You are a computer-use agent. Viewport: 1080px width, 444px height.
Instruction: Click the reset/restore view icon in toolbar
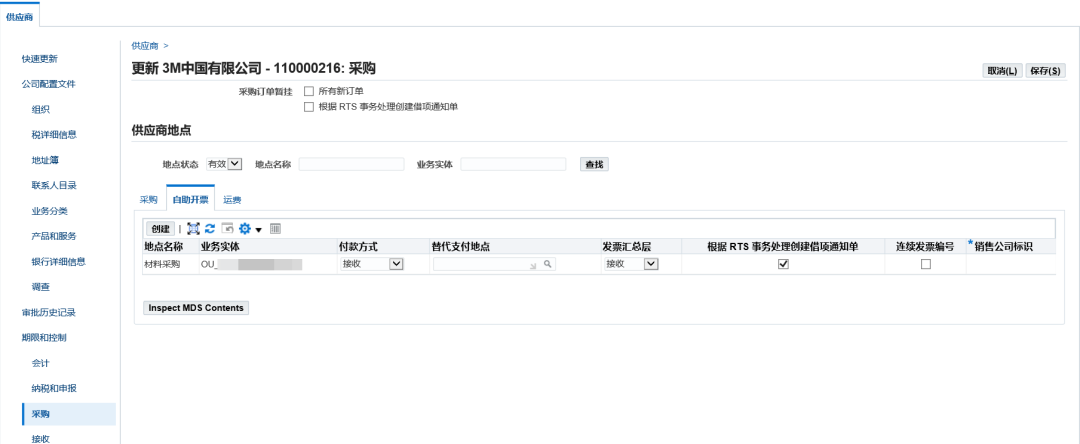coord(227,229)
